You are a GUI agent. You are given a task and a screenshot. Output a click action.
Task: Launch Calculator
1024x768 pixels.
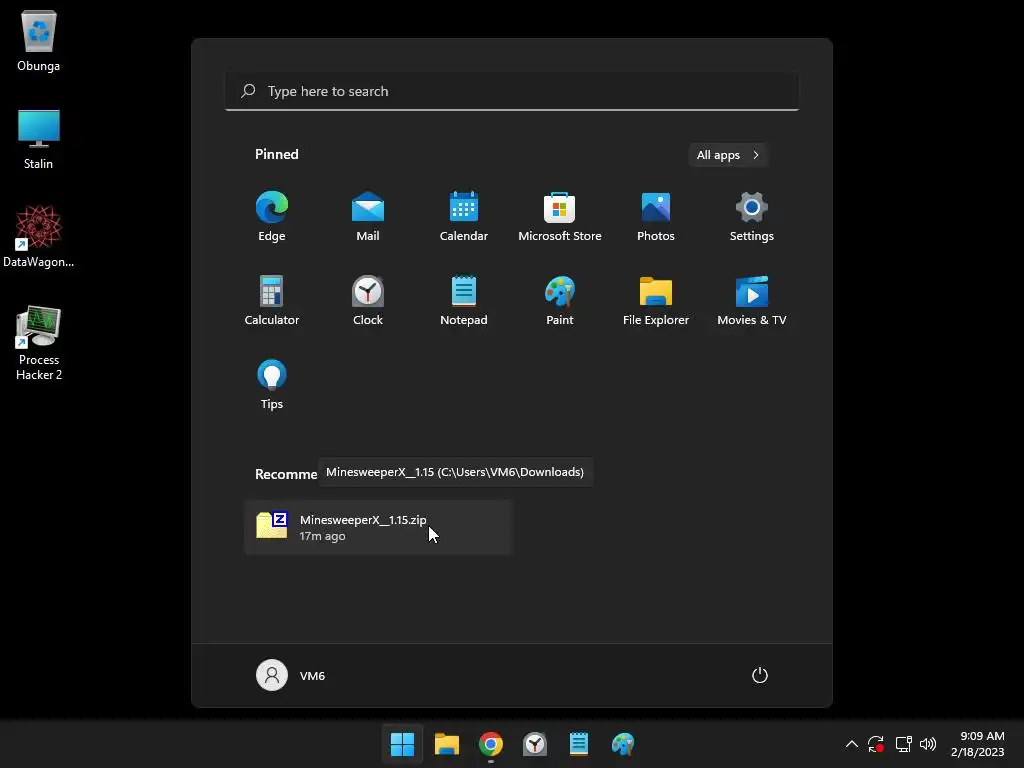(x=272, y=300)
